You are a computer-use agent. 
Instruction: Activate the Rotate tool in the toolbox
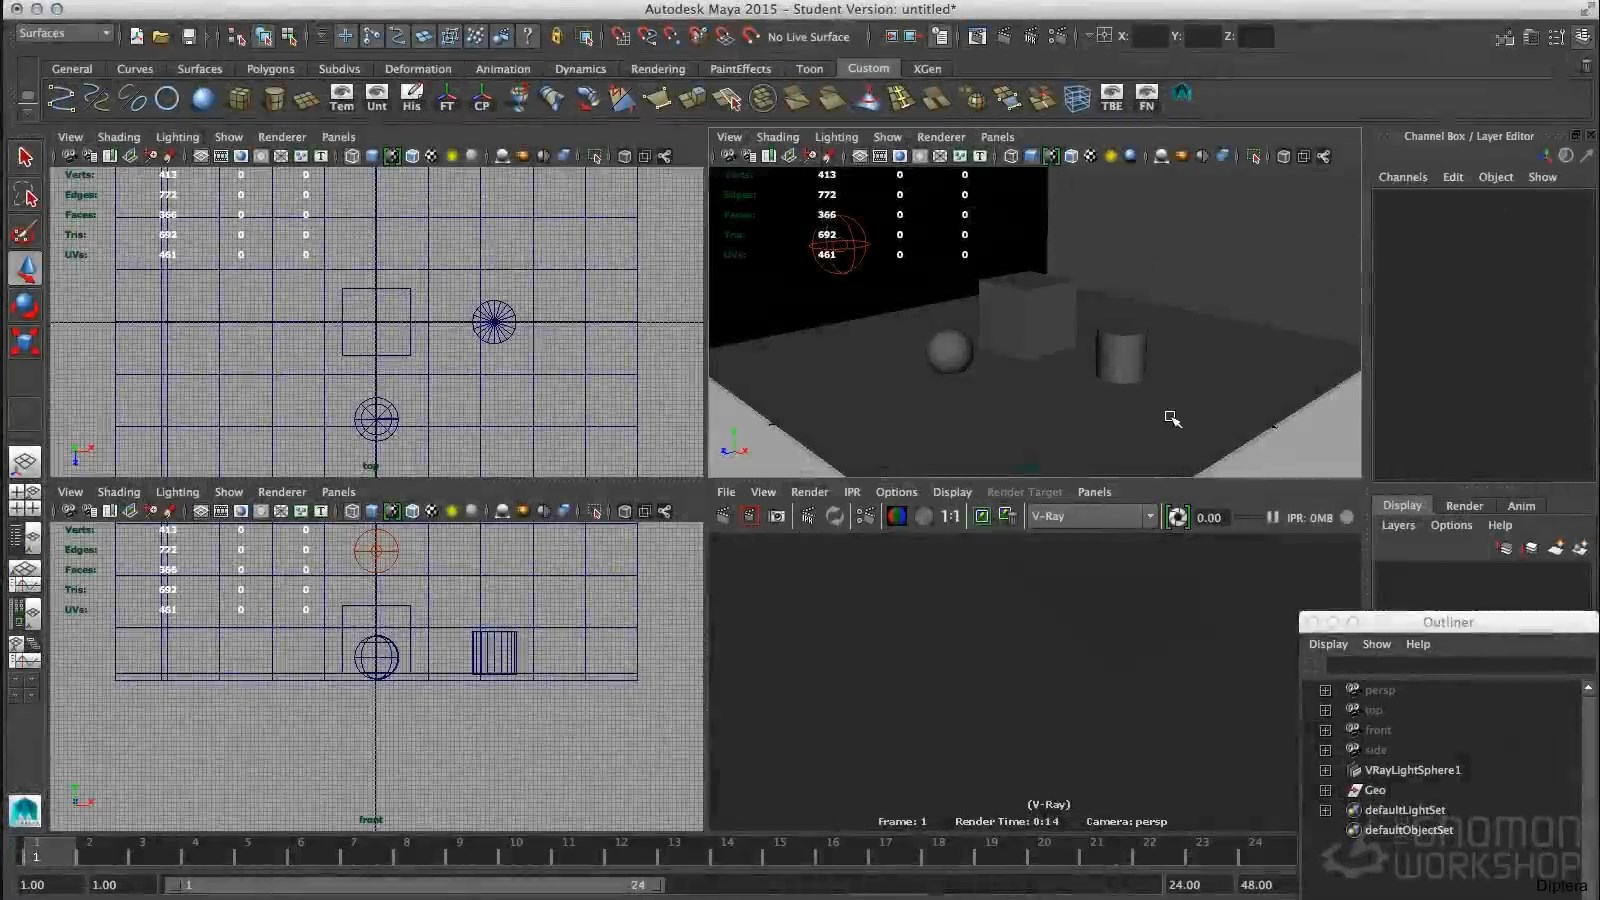click(25, 305)
